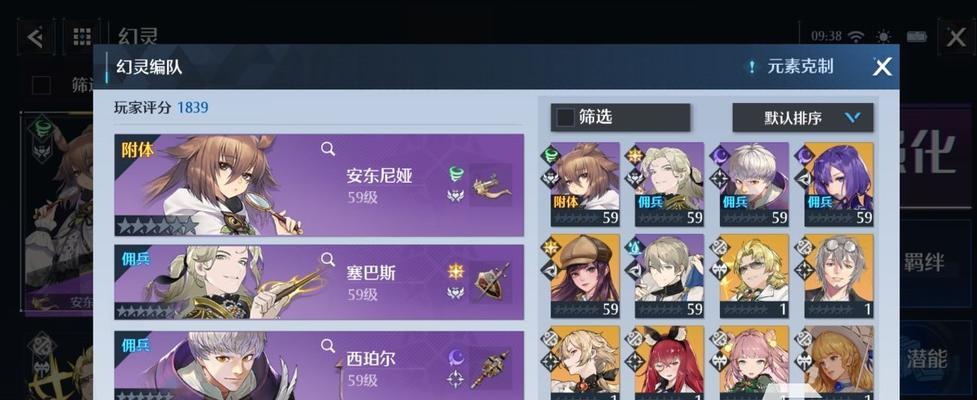The image size is (977, 400).
Task: Click the exclamation icon next to 元素克制
Action: point(752,67)
